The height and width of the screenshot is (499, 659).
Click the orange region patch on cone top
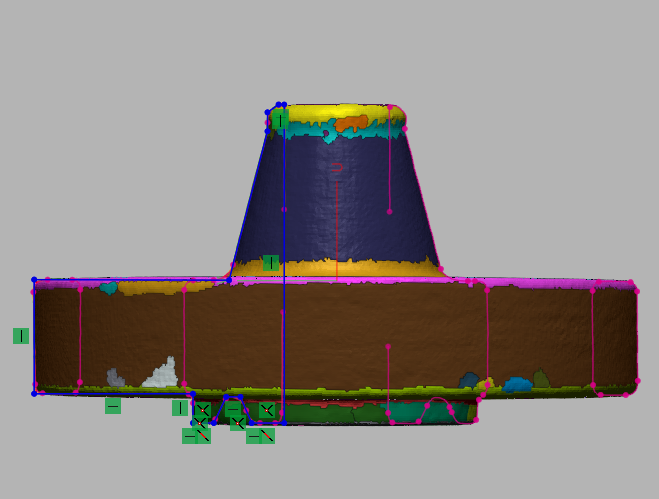tap(351, 124)
